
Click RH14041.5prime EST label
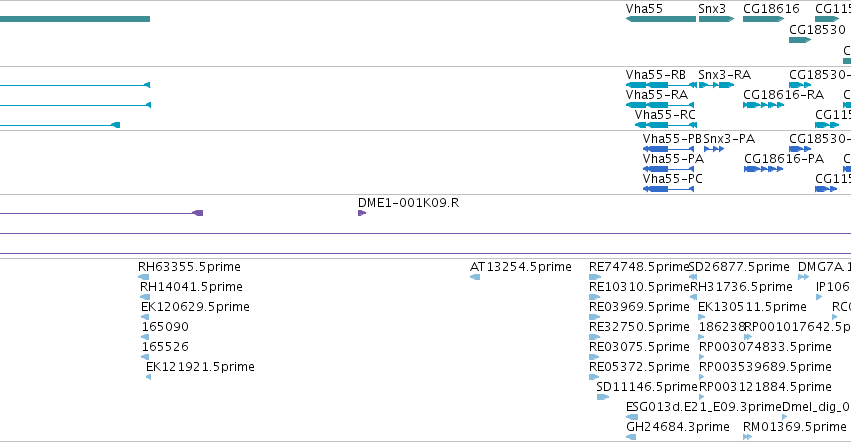[x=191, y=287]
